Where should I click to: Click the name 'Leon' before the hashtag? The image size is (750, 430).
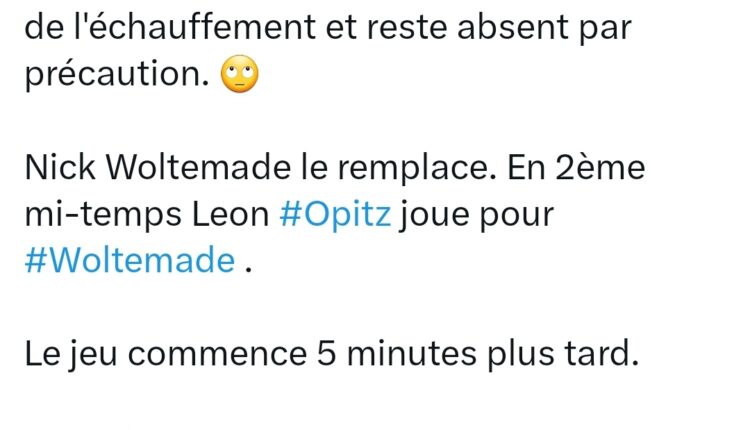point(231,215)
